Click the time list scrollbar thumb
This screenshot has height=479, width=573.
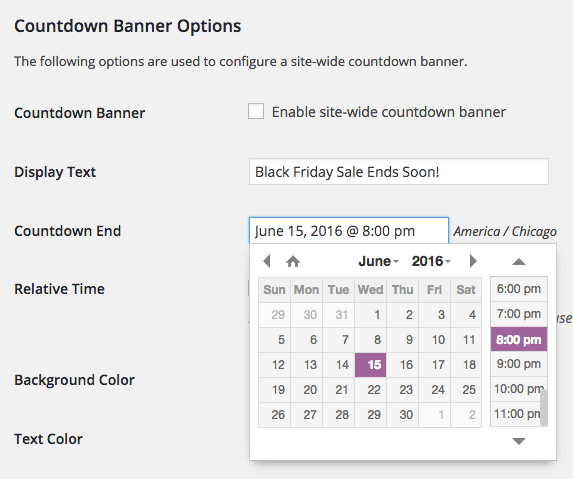(543, 407)
